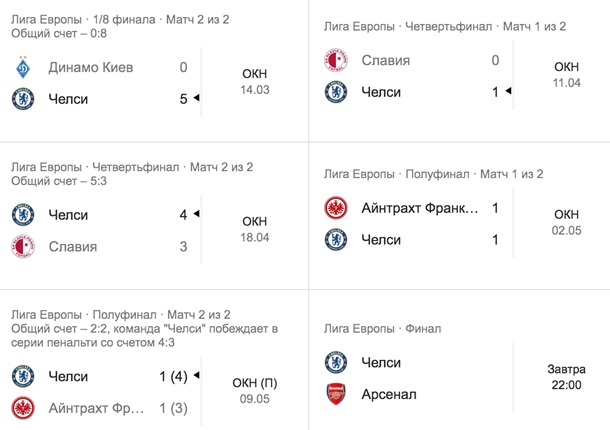Viewport: 610px width, 430px height.
Task: Click the Лига Европы · Финал header
Action: click(384, 328)
